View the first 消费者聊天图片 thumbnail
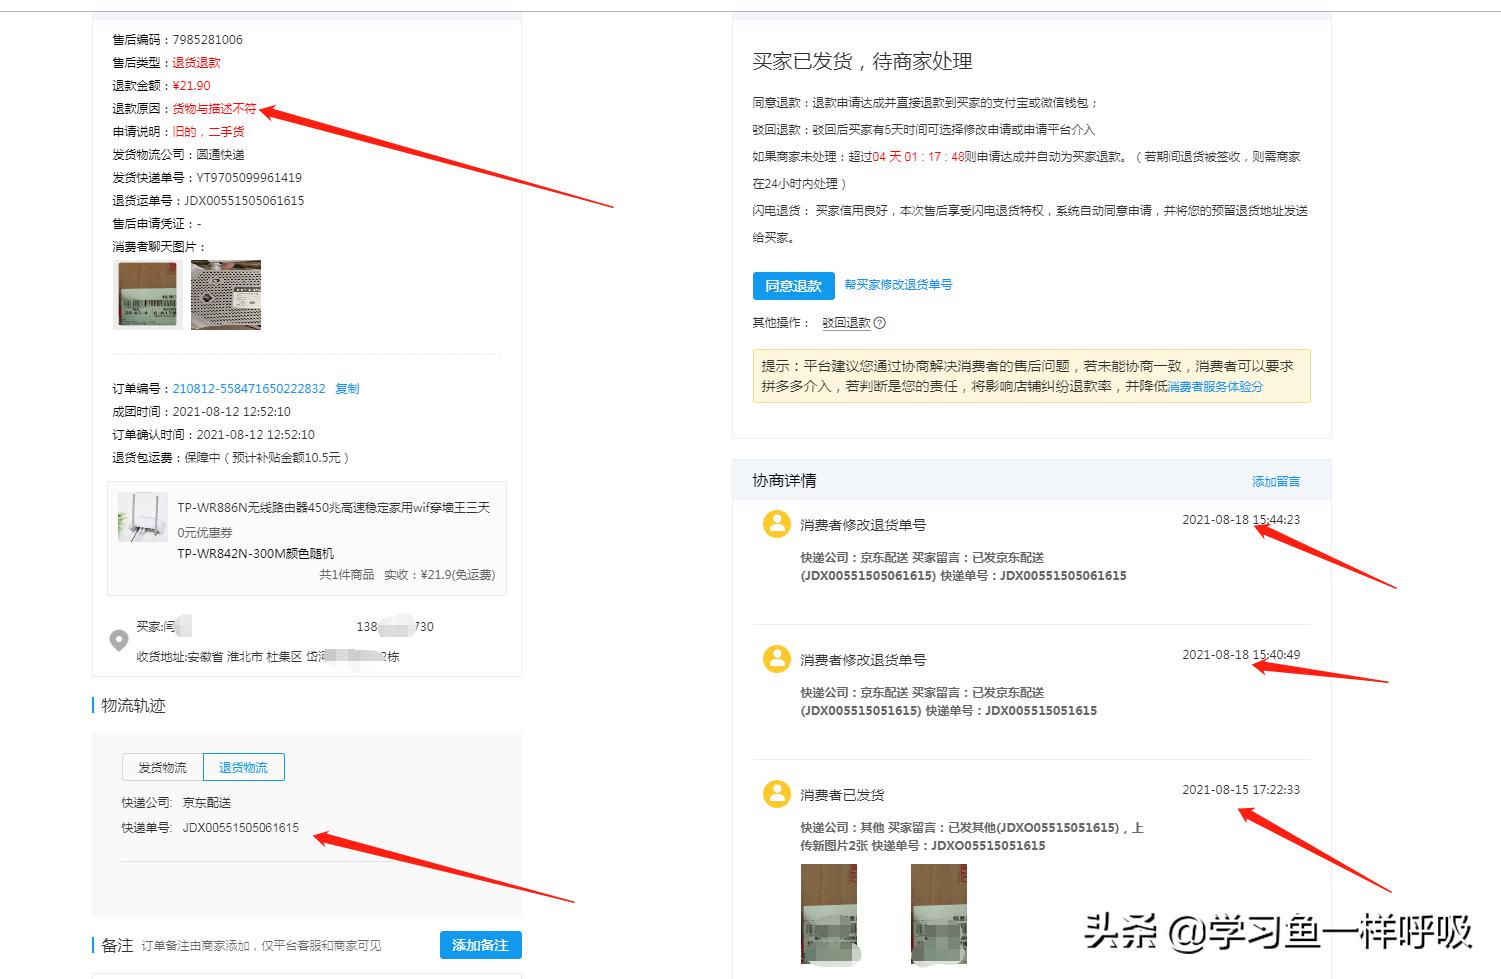Viewport: 1501px width, 979px height. tap(147, 295)
